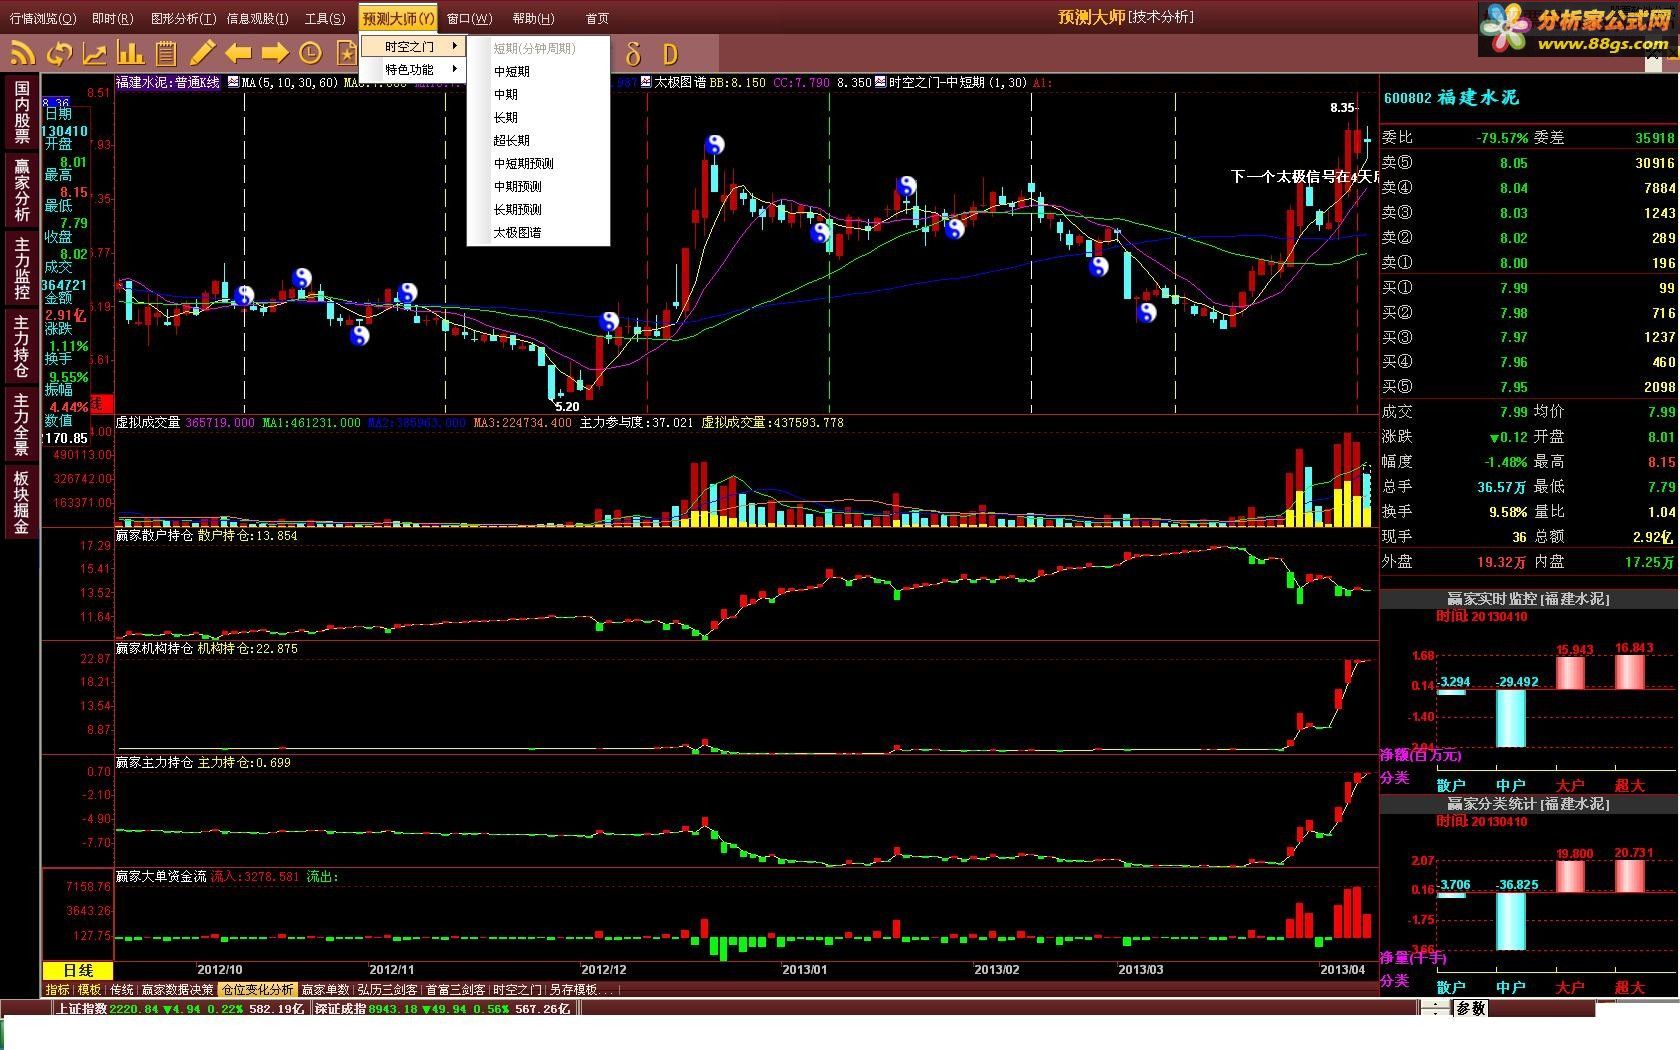Click the 时空之门-中短期 indicator icon
The width and height of the screenshot is (1680, 1050).
[x=881, y=82]
